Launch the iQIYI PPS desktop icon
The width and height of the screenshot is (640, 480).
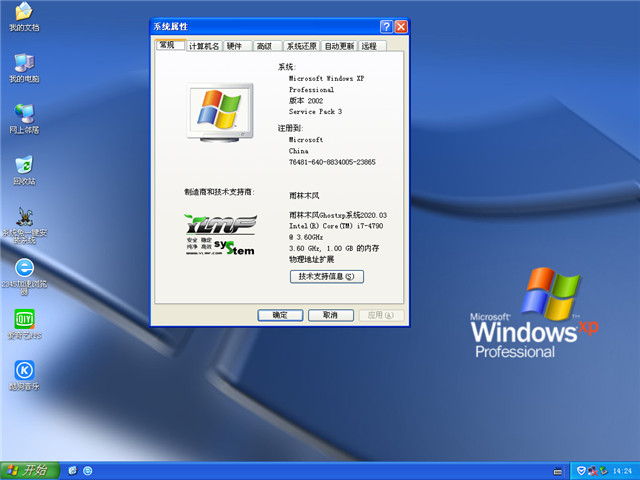coord(24,324)
